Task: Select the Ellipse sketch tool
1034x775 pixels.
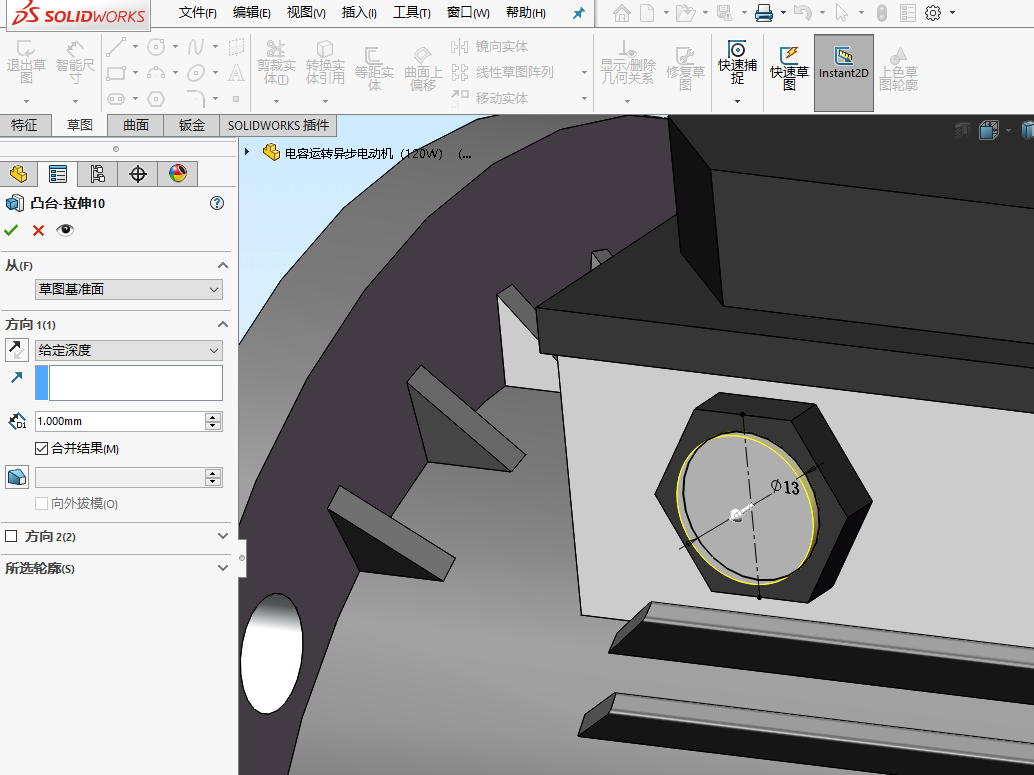Action: click(196, 73)
